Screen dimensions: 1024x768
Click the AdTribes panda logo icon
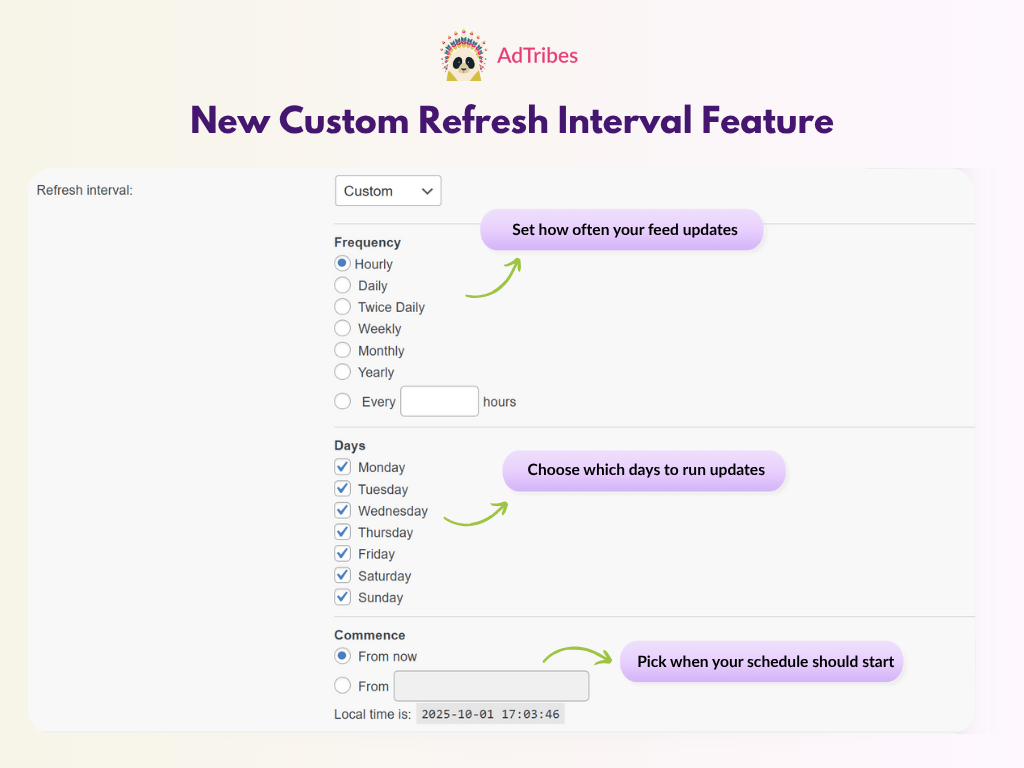pos(463,56)
